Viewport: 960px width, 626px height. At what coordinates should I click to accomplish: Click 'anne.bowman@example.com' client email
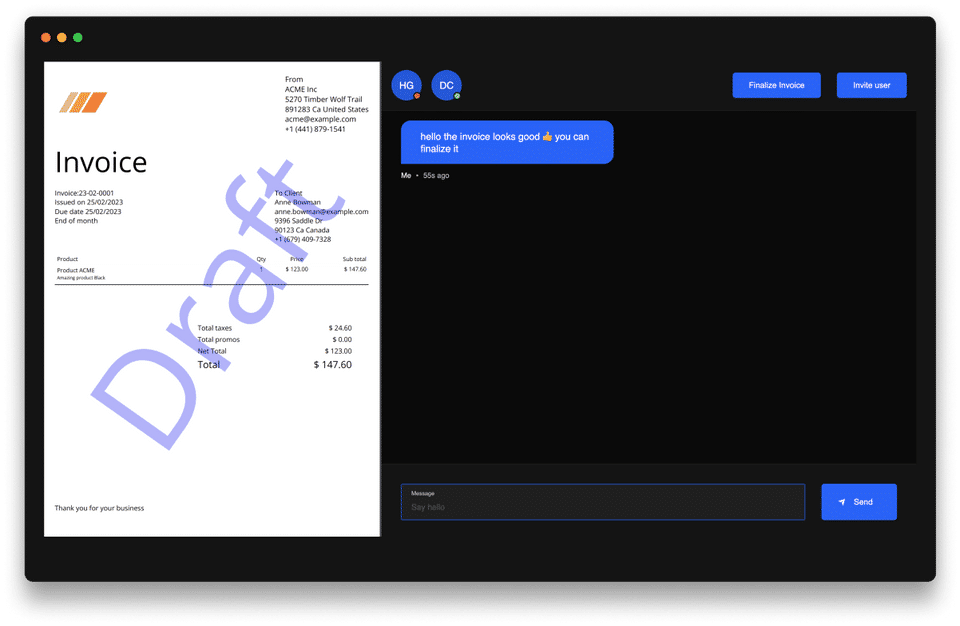coord(321,211)
